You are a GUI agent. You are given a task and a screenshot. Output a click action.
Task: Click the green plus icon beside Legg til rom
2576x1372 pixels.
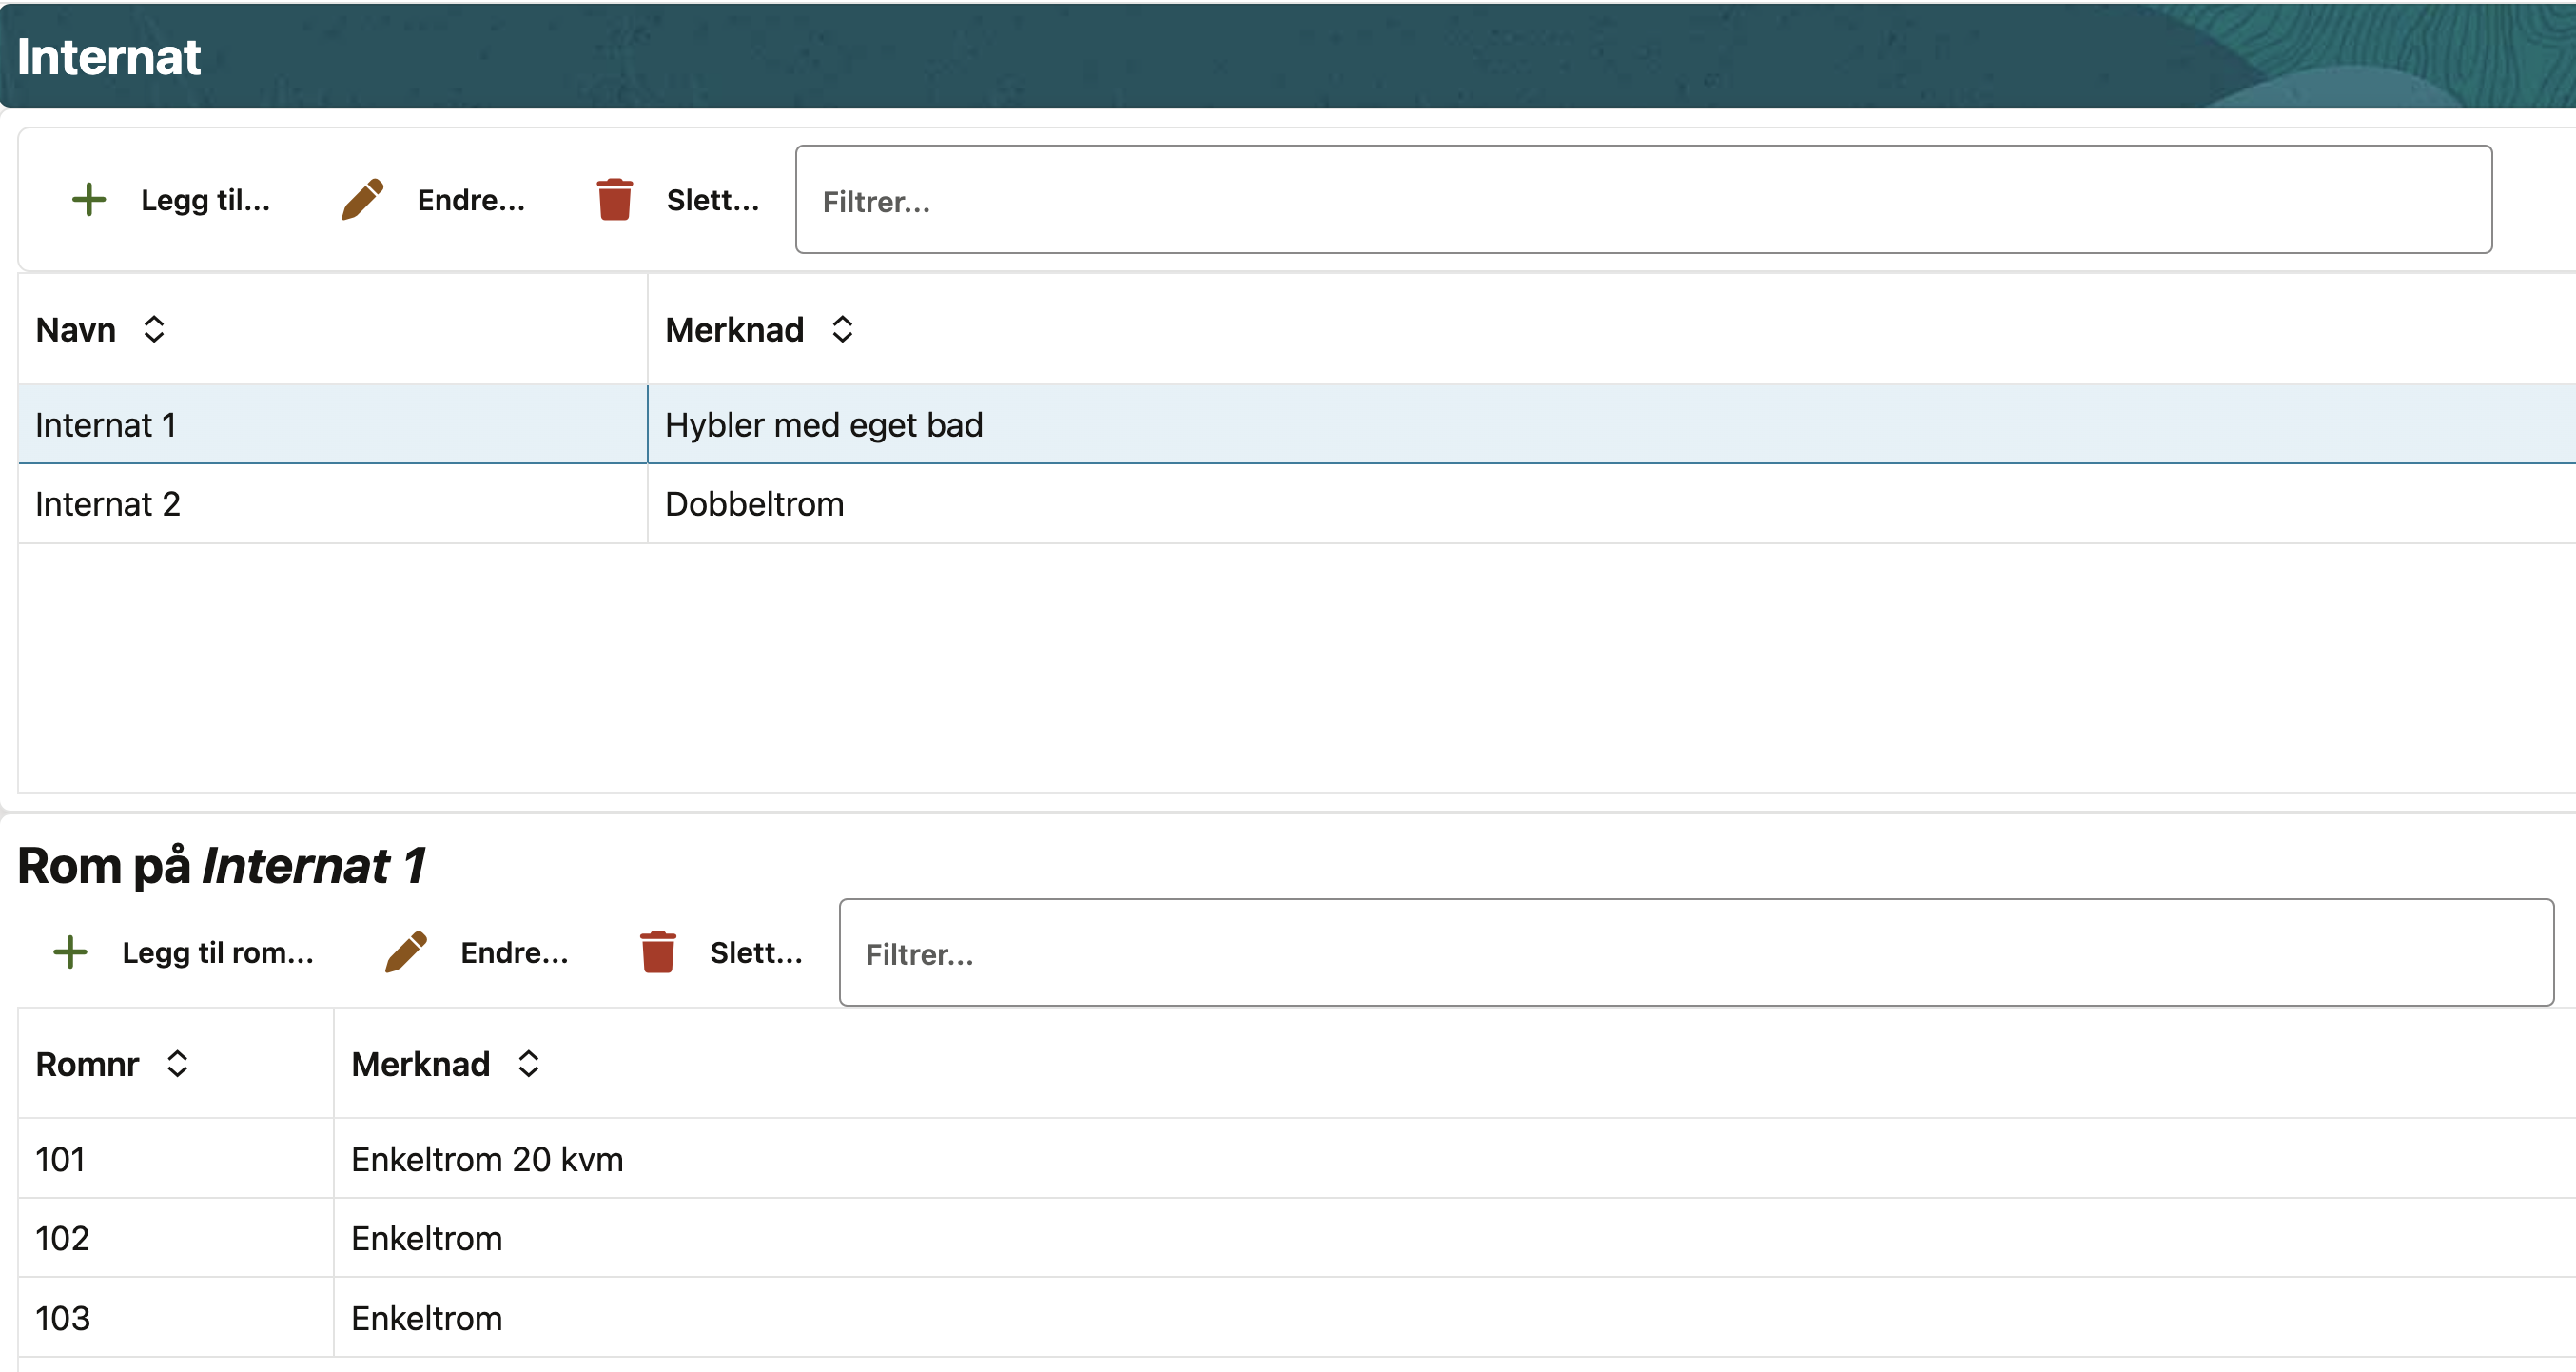70,952
